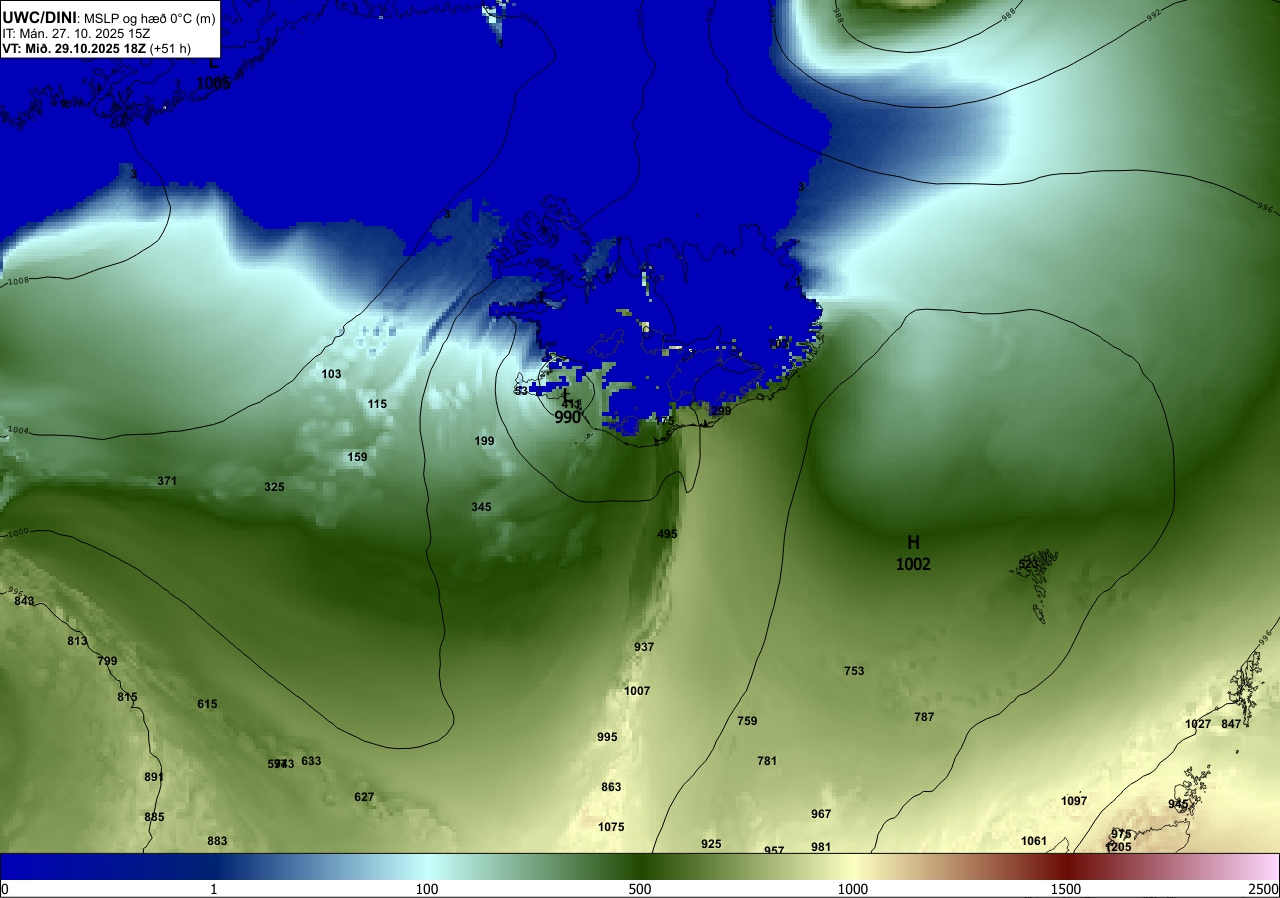Click the 2500 label on color legend
The height and width of the screenshot is (898, 1280).
(1263, 889)
